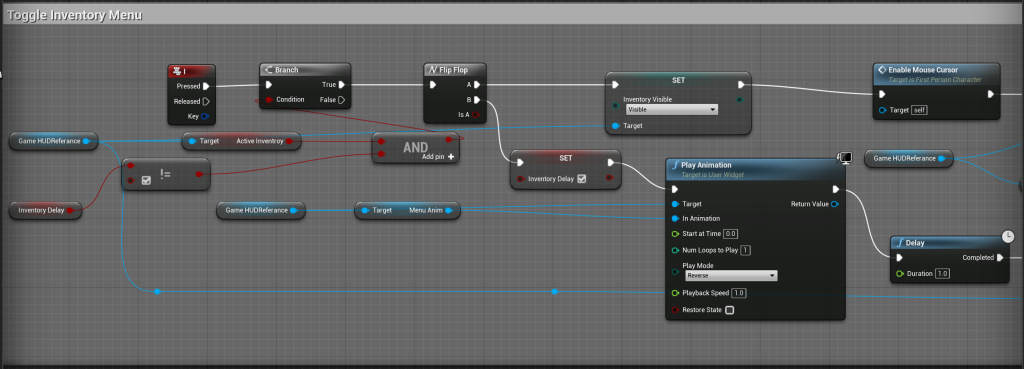Click the Is A boolean pin on Flip Flop
The height and width of the screenshot is (369, 1024).
[x=475, y=115]
